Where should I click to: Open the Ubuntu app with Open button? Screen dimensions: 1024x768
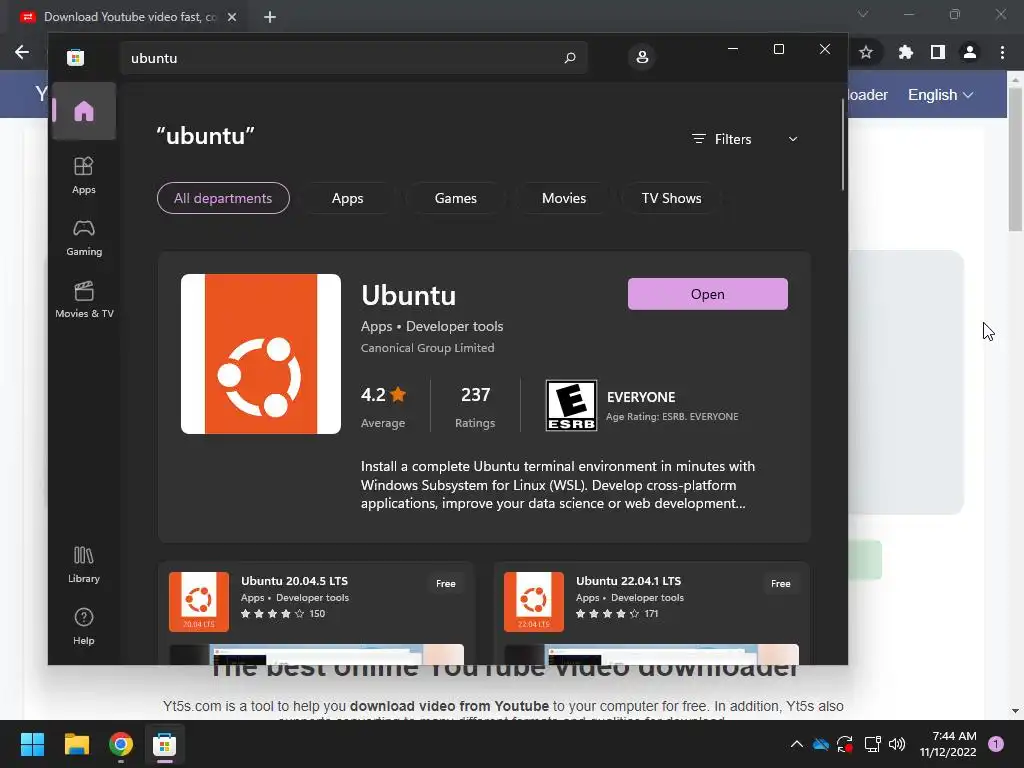coord(707,294)
